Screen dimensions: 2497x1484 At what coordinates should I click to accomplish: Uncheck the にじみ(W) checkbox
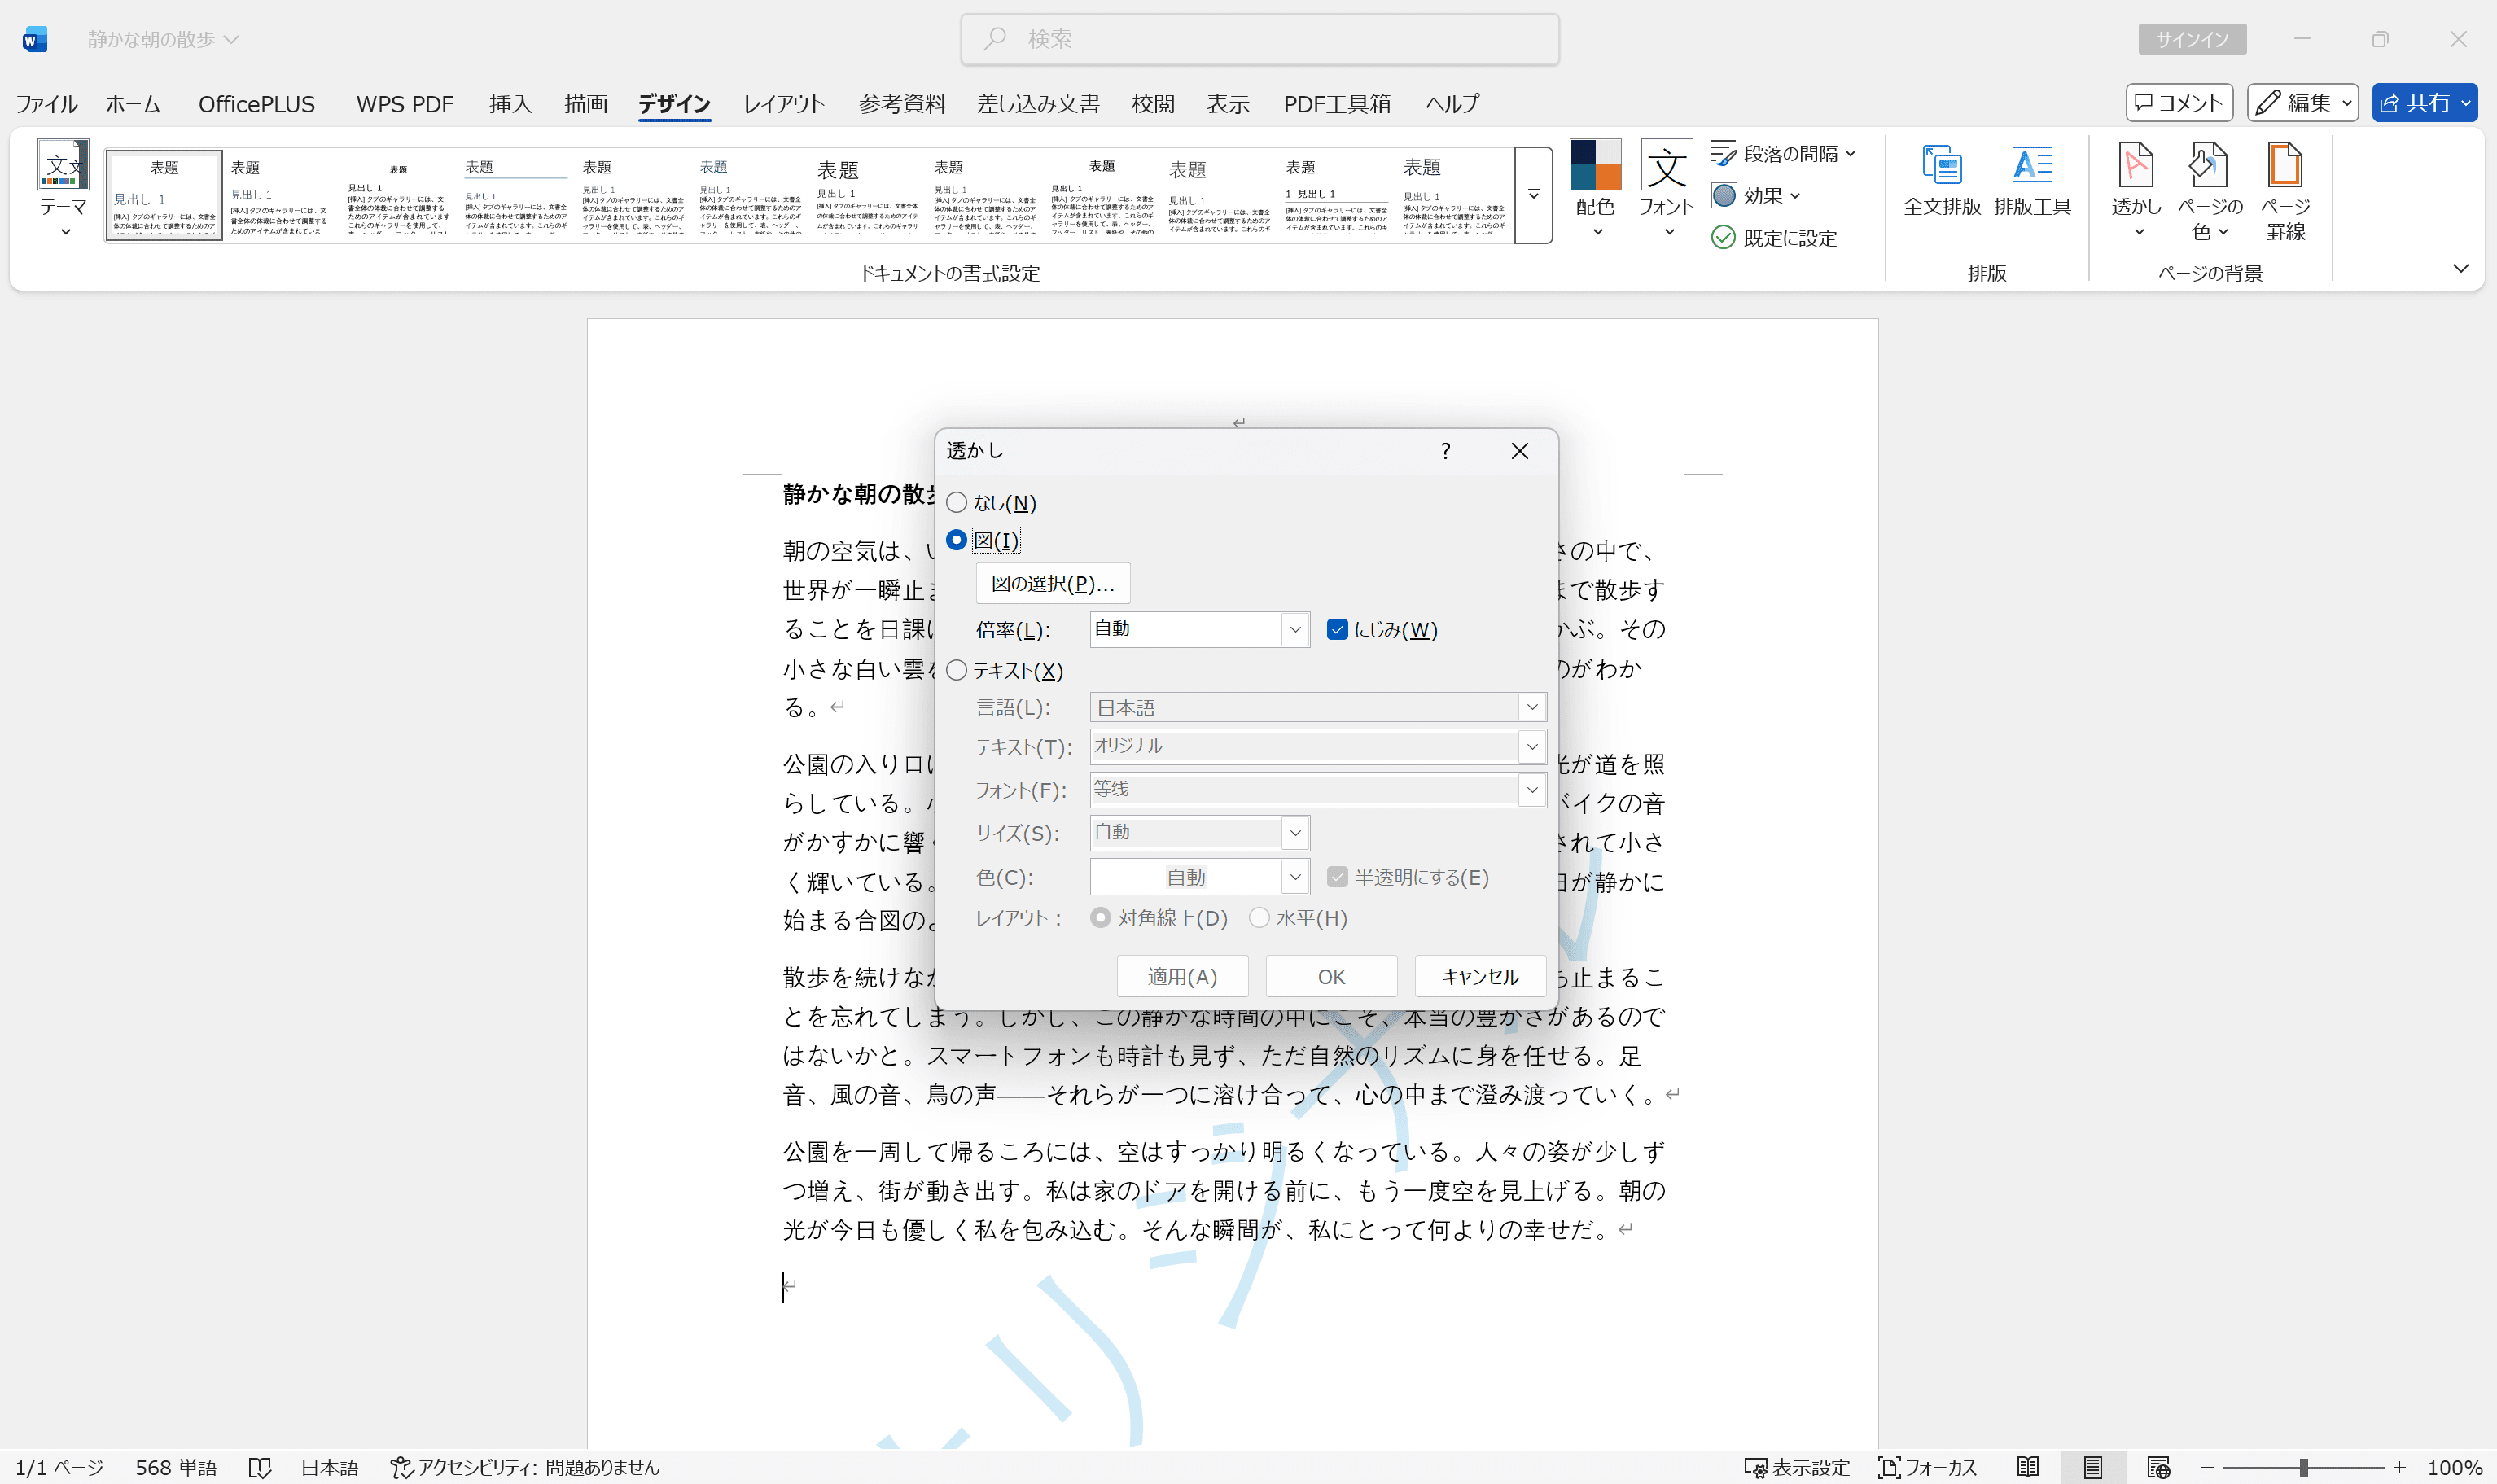tap(1337, 629)
